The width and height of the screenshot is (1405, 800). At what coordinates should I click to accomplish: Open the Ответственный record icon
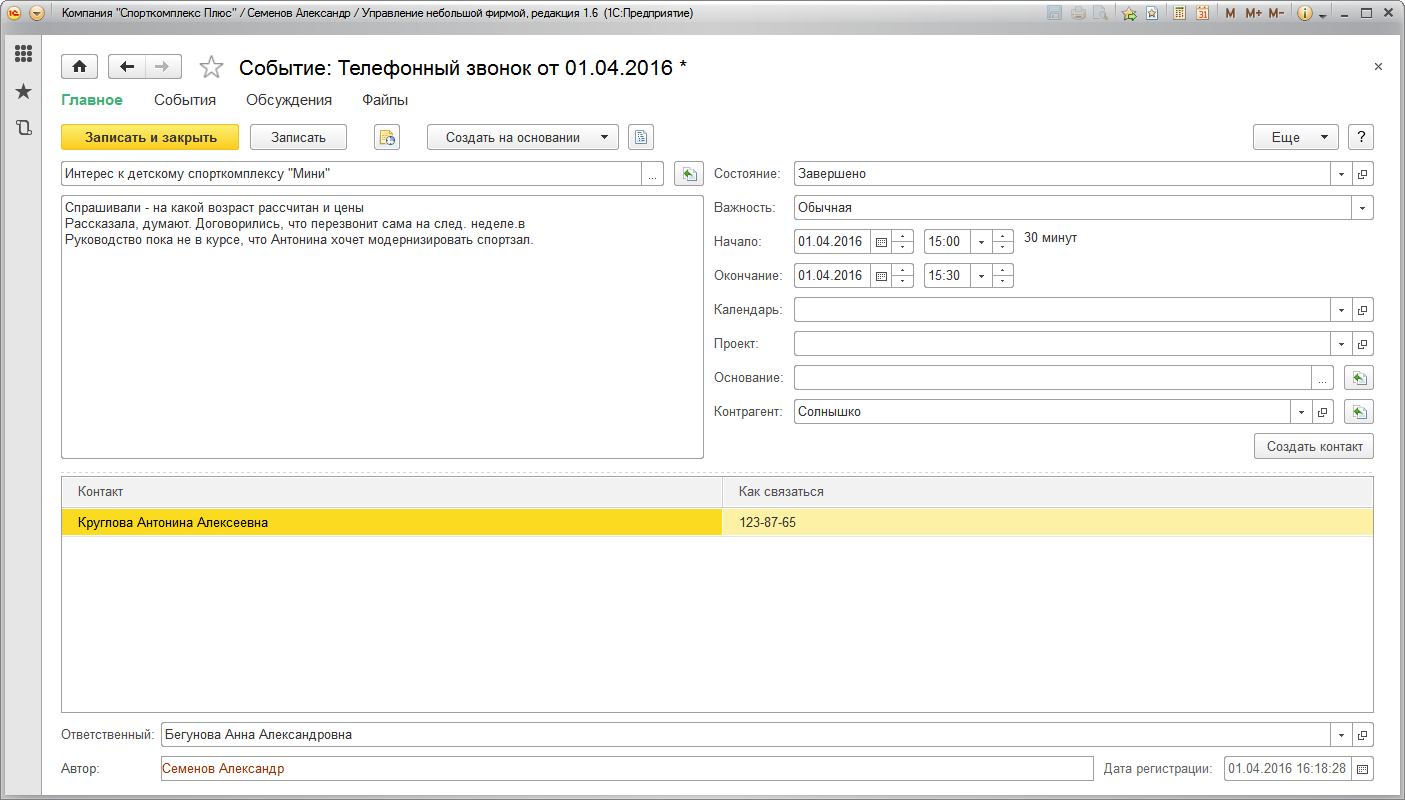pos(1362,735)
